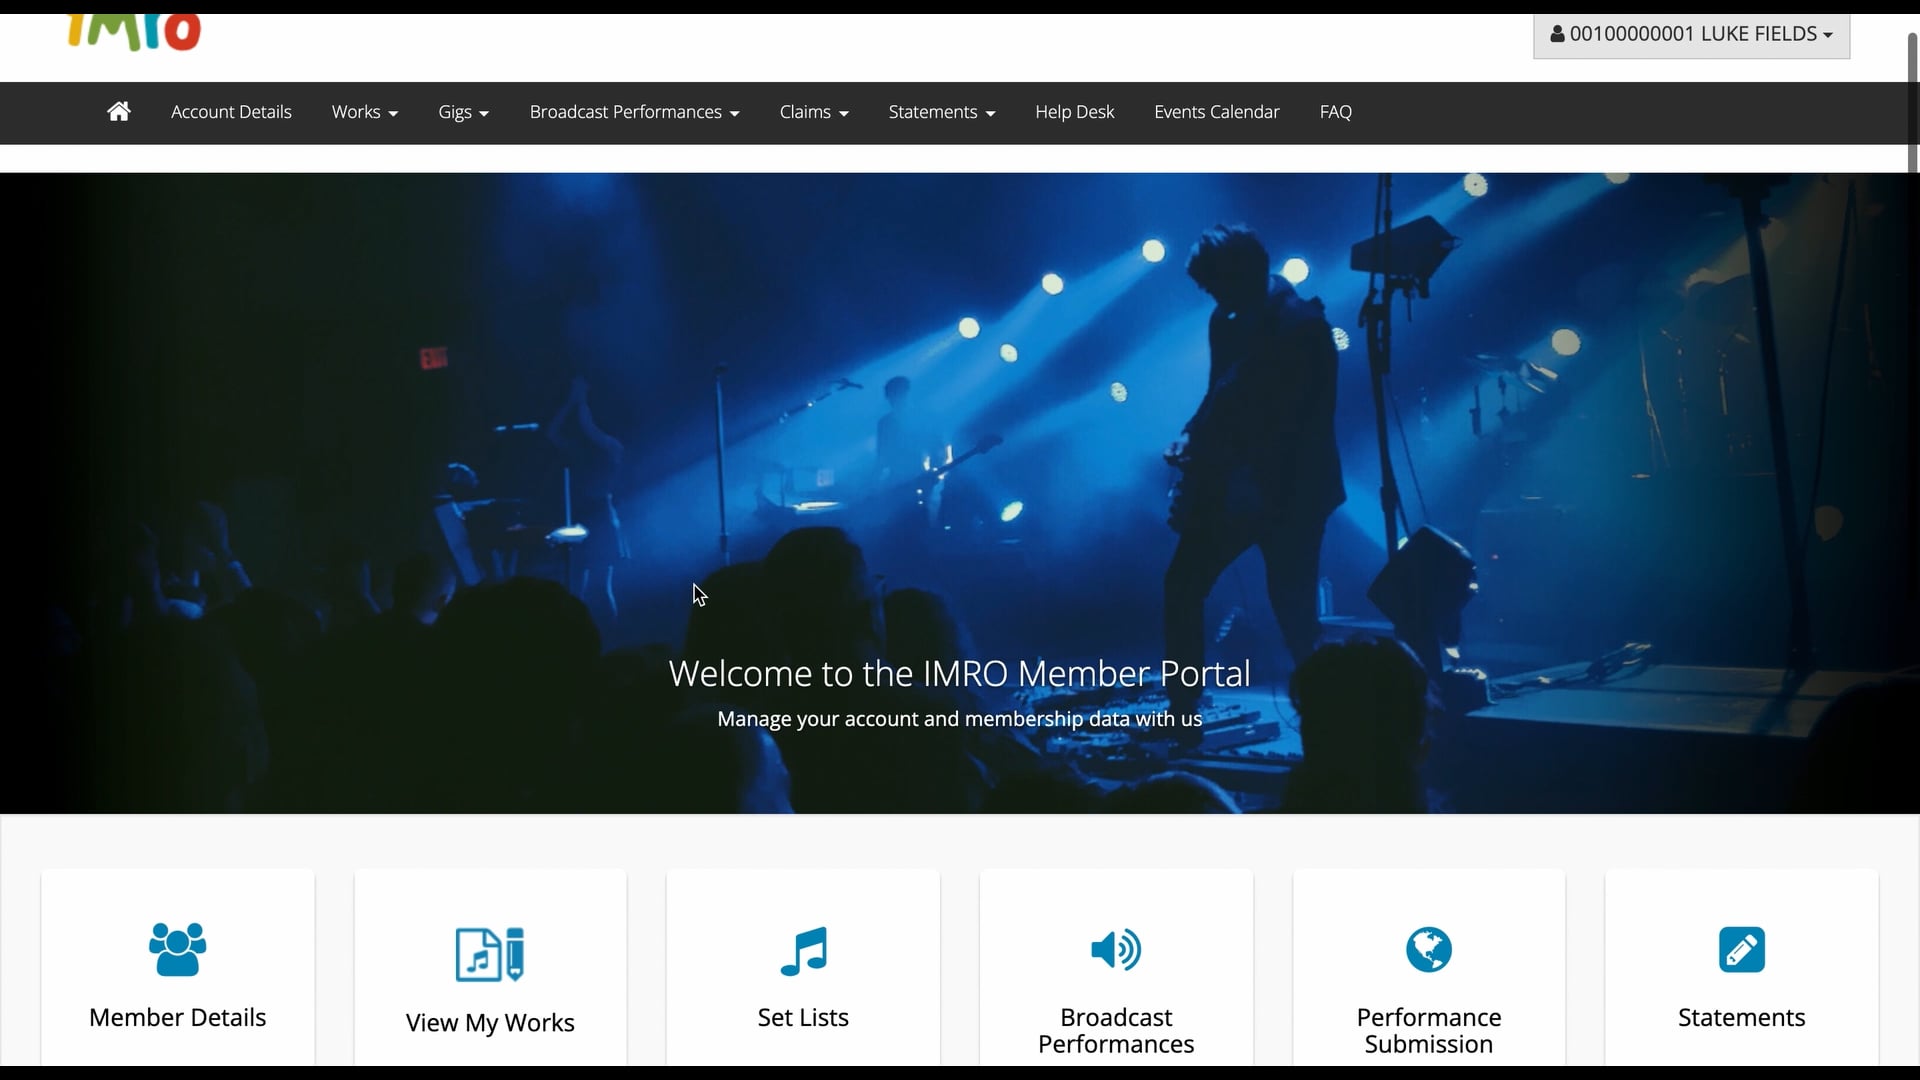Viewport: 1920px width, 1080px height.
Task: Open the LUKE FIELDS user account dropdown
Action: 1691,35
